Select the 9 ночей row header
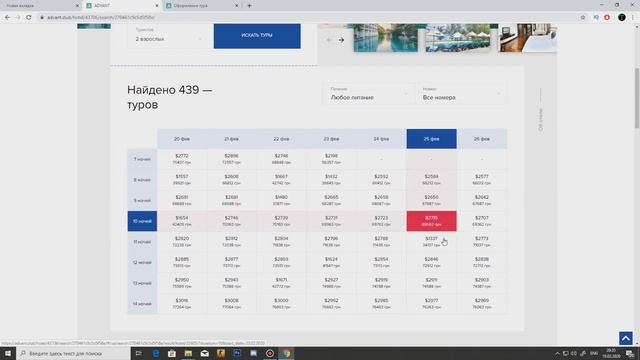 (x=142, y=200)
